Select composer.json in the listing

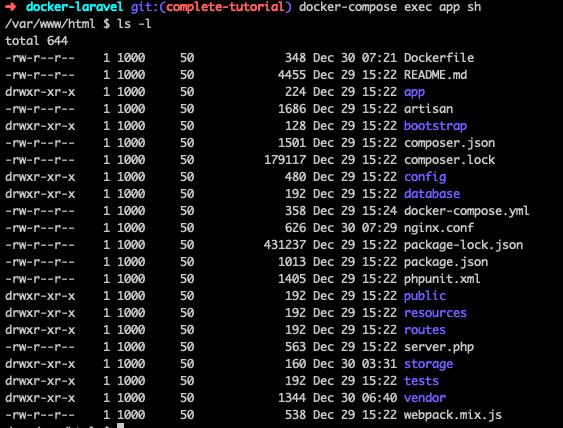pos(450,143)
